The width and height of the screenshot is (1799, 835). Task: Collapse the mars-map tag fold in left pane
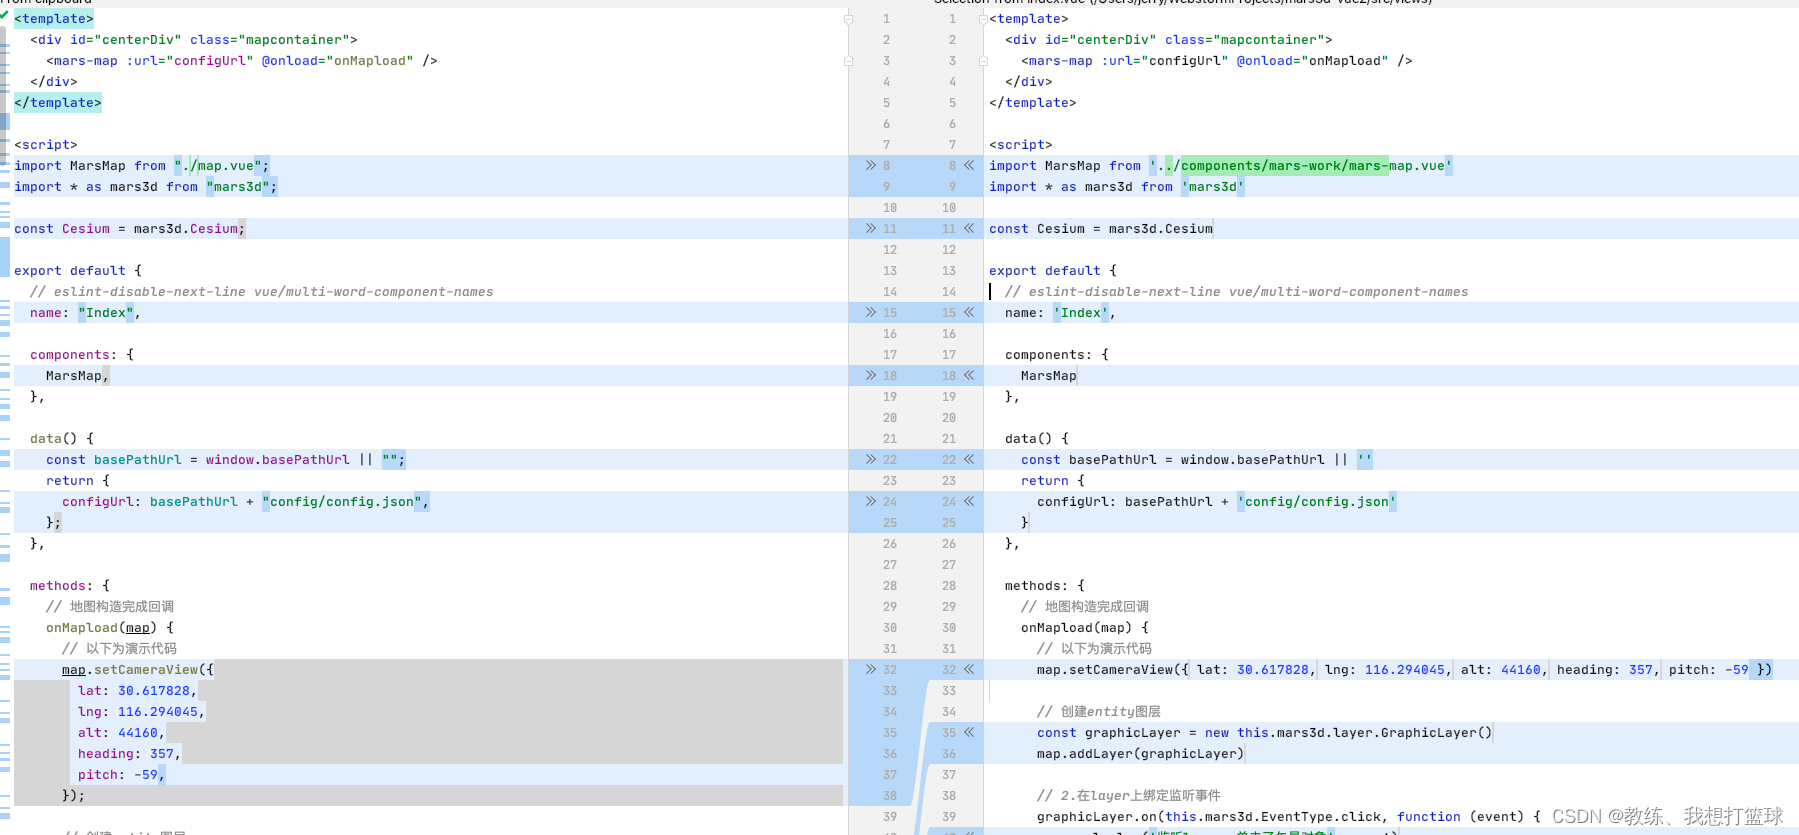[x=848, y=61]
